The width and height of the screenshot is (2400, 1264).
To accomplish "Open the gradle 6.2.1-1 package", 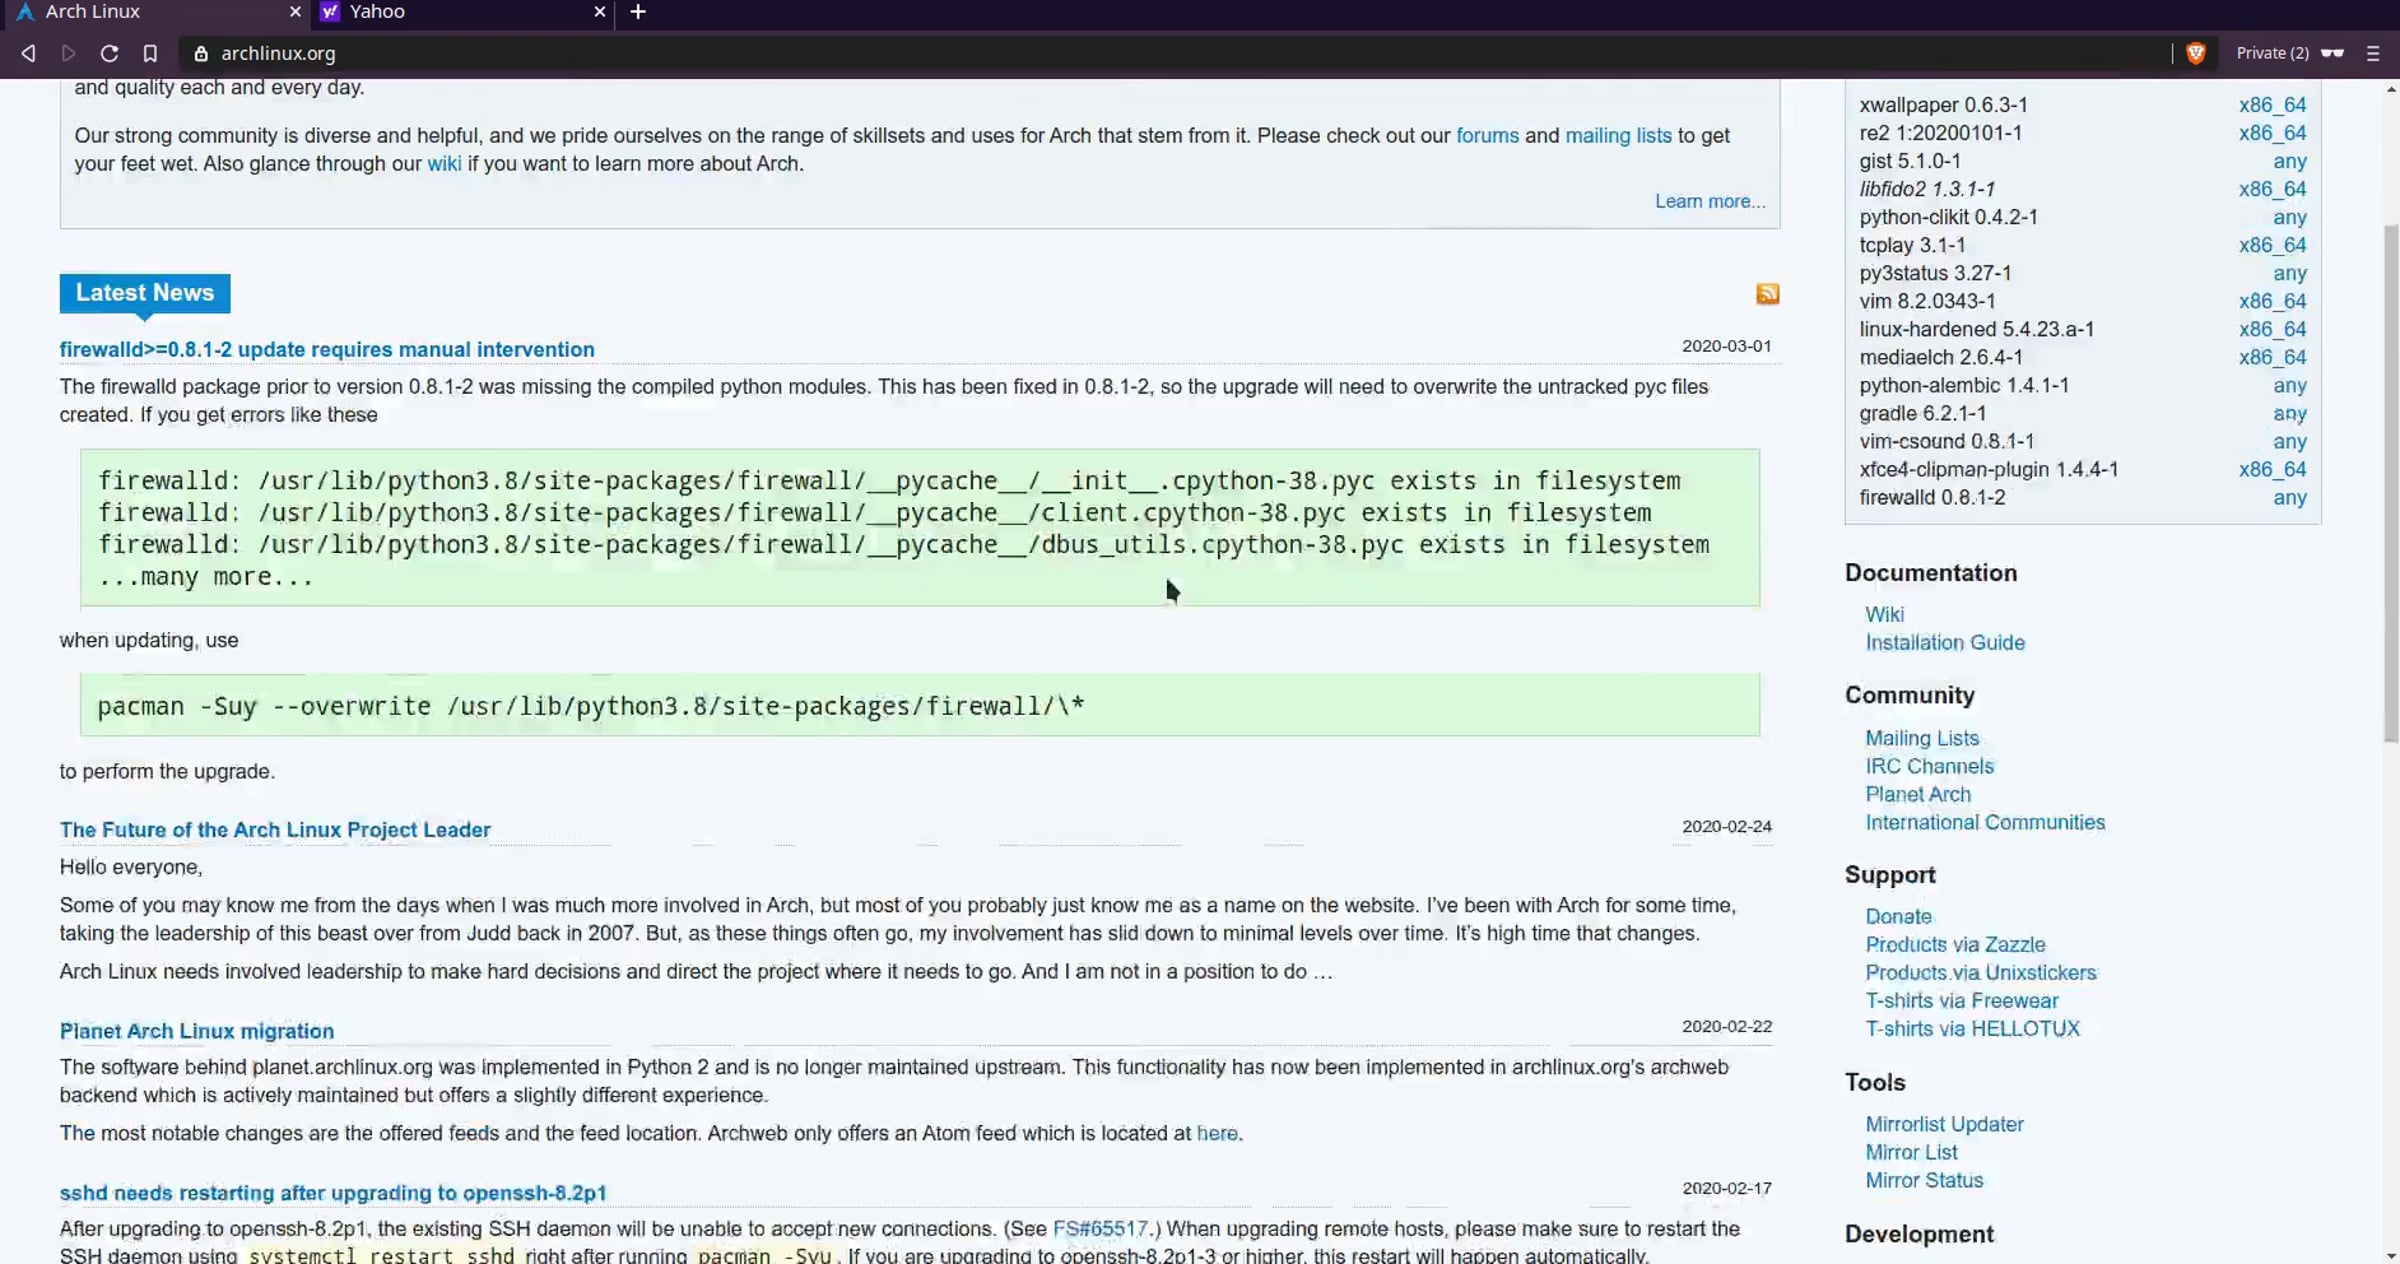I will tap(1922, 413).
